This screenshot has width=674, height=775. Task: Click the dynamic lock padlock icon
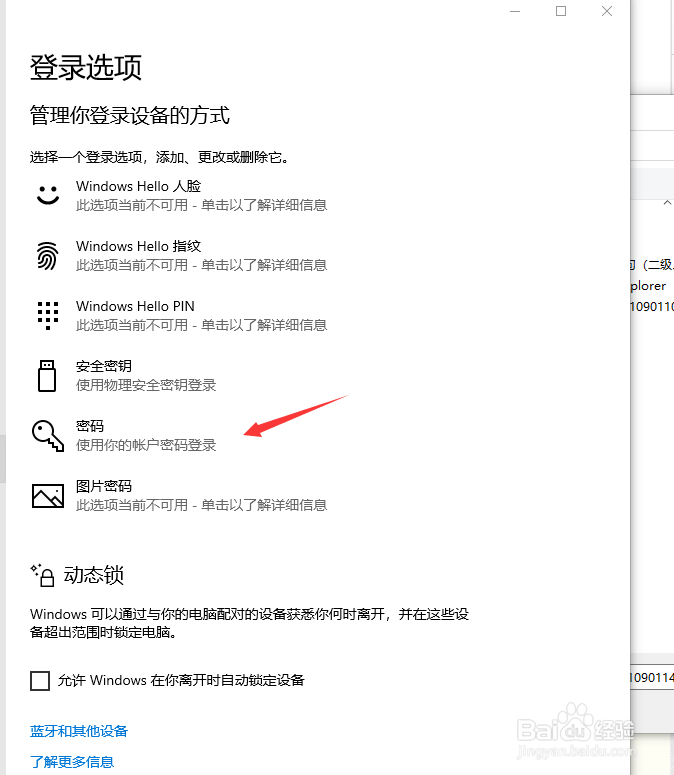coord(43,575)
